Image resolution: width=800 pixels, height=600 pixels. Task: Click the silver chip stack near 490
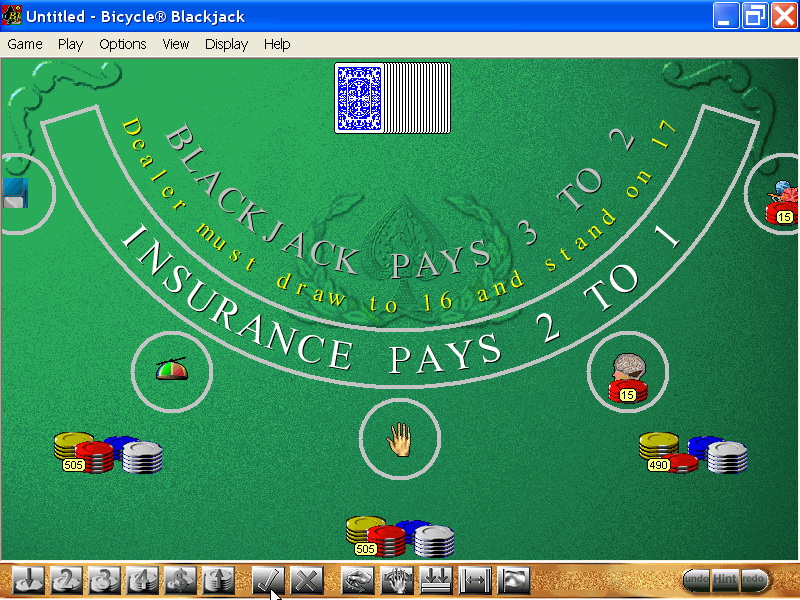coord(728,457)
